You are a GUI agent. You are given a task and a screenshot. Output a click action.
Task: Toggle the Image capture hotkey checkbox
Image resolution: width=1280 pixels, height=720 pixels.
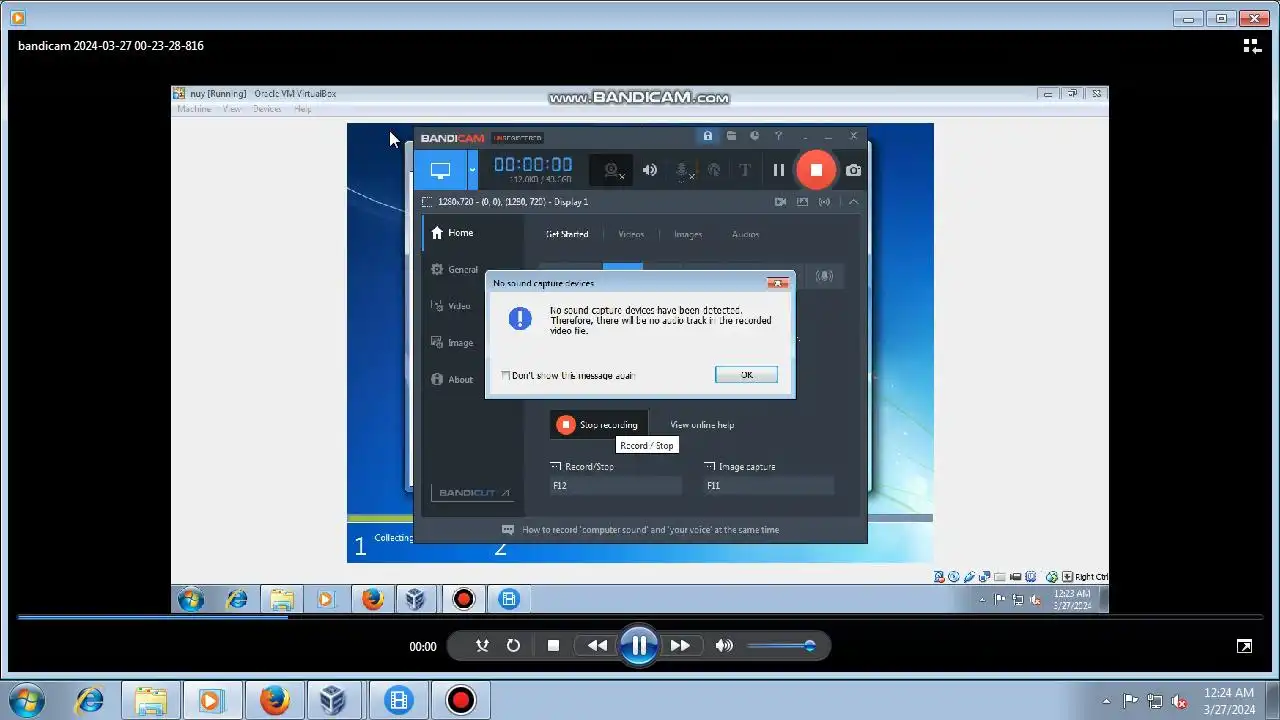pyautogui.click(x=710, y=467)
